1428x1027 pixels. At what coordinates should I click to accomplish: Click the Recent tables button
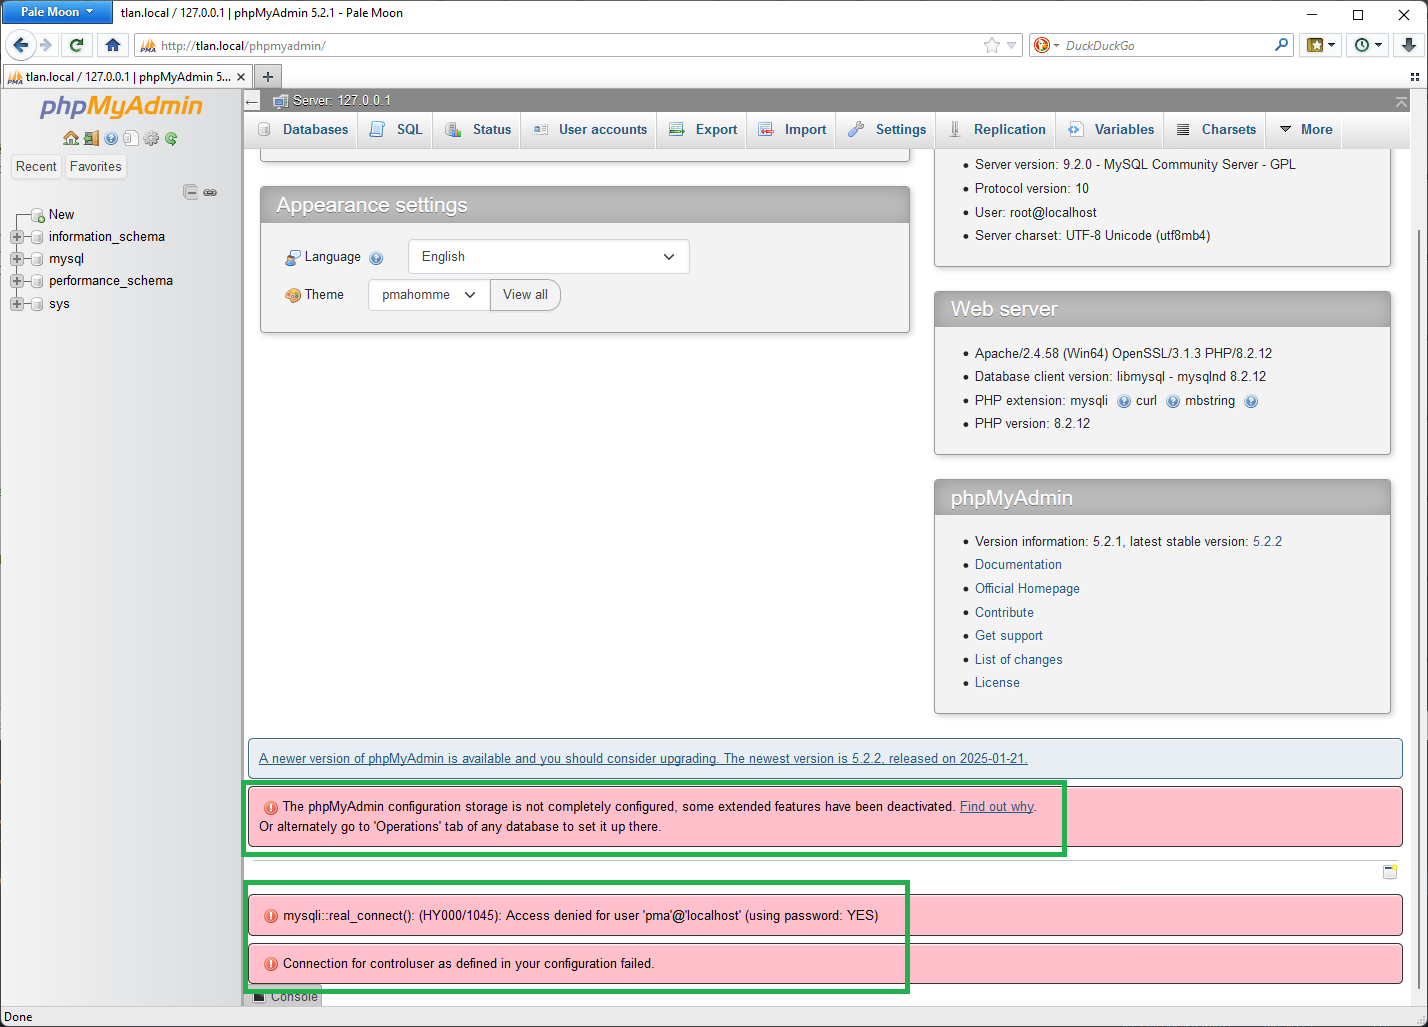(x=36, y=167)
